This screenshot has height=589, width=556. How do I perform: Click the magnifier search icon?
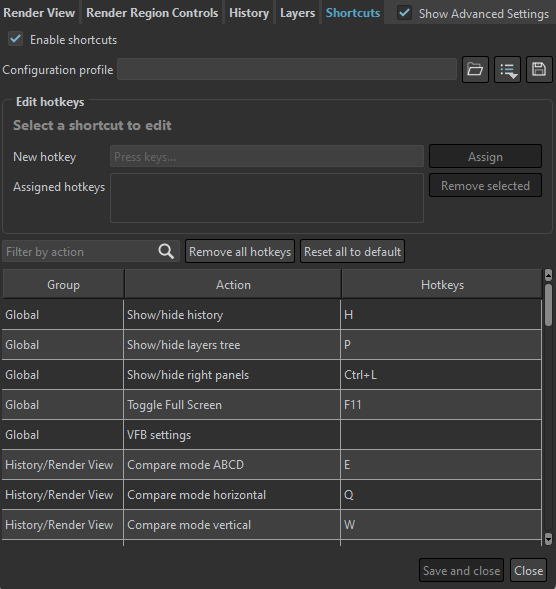click(166, 251)
